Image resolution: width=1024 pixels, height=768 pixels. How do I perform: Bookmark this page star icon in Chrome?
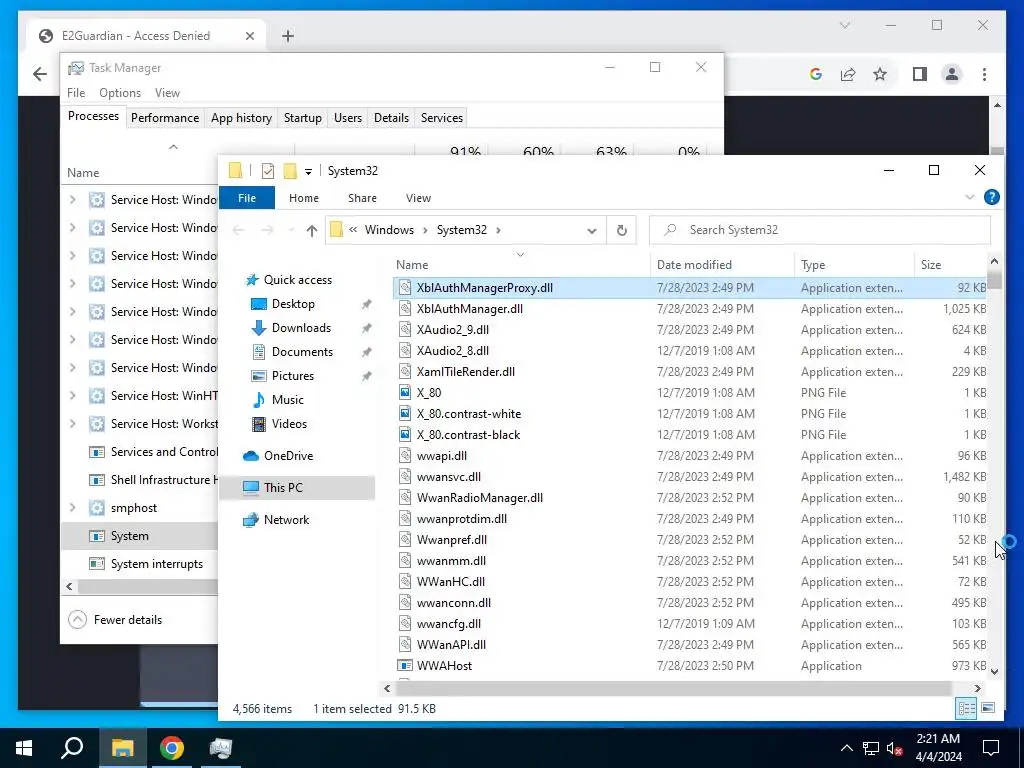[880, 74]
